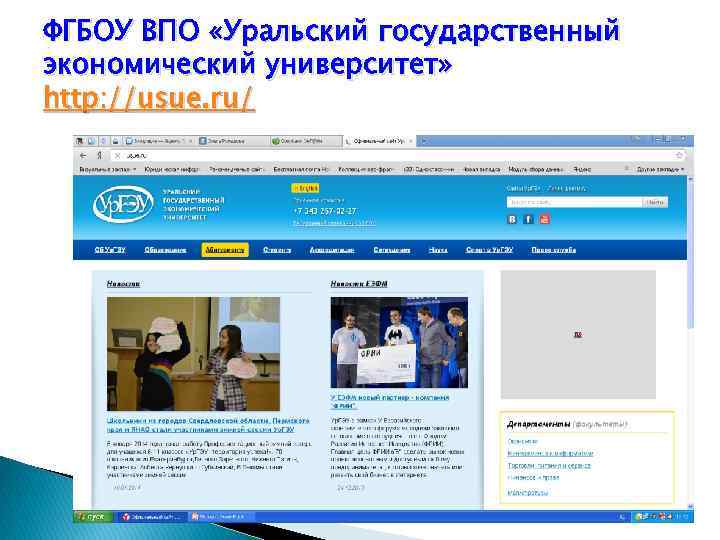
Task: Open the 'Об УрГЭУ' menu item
Action: (x=110, y=250)
